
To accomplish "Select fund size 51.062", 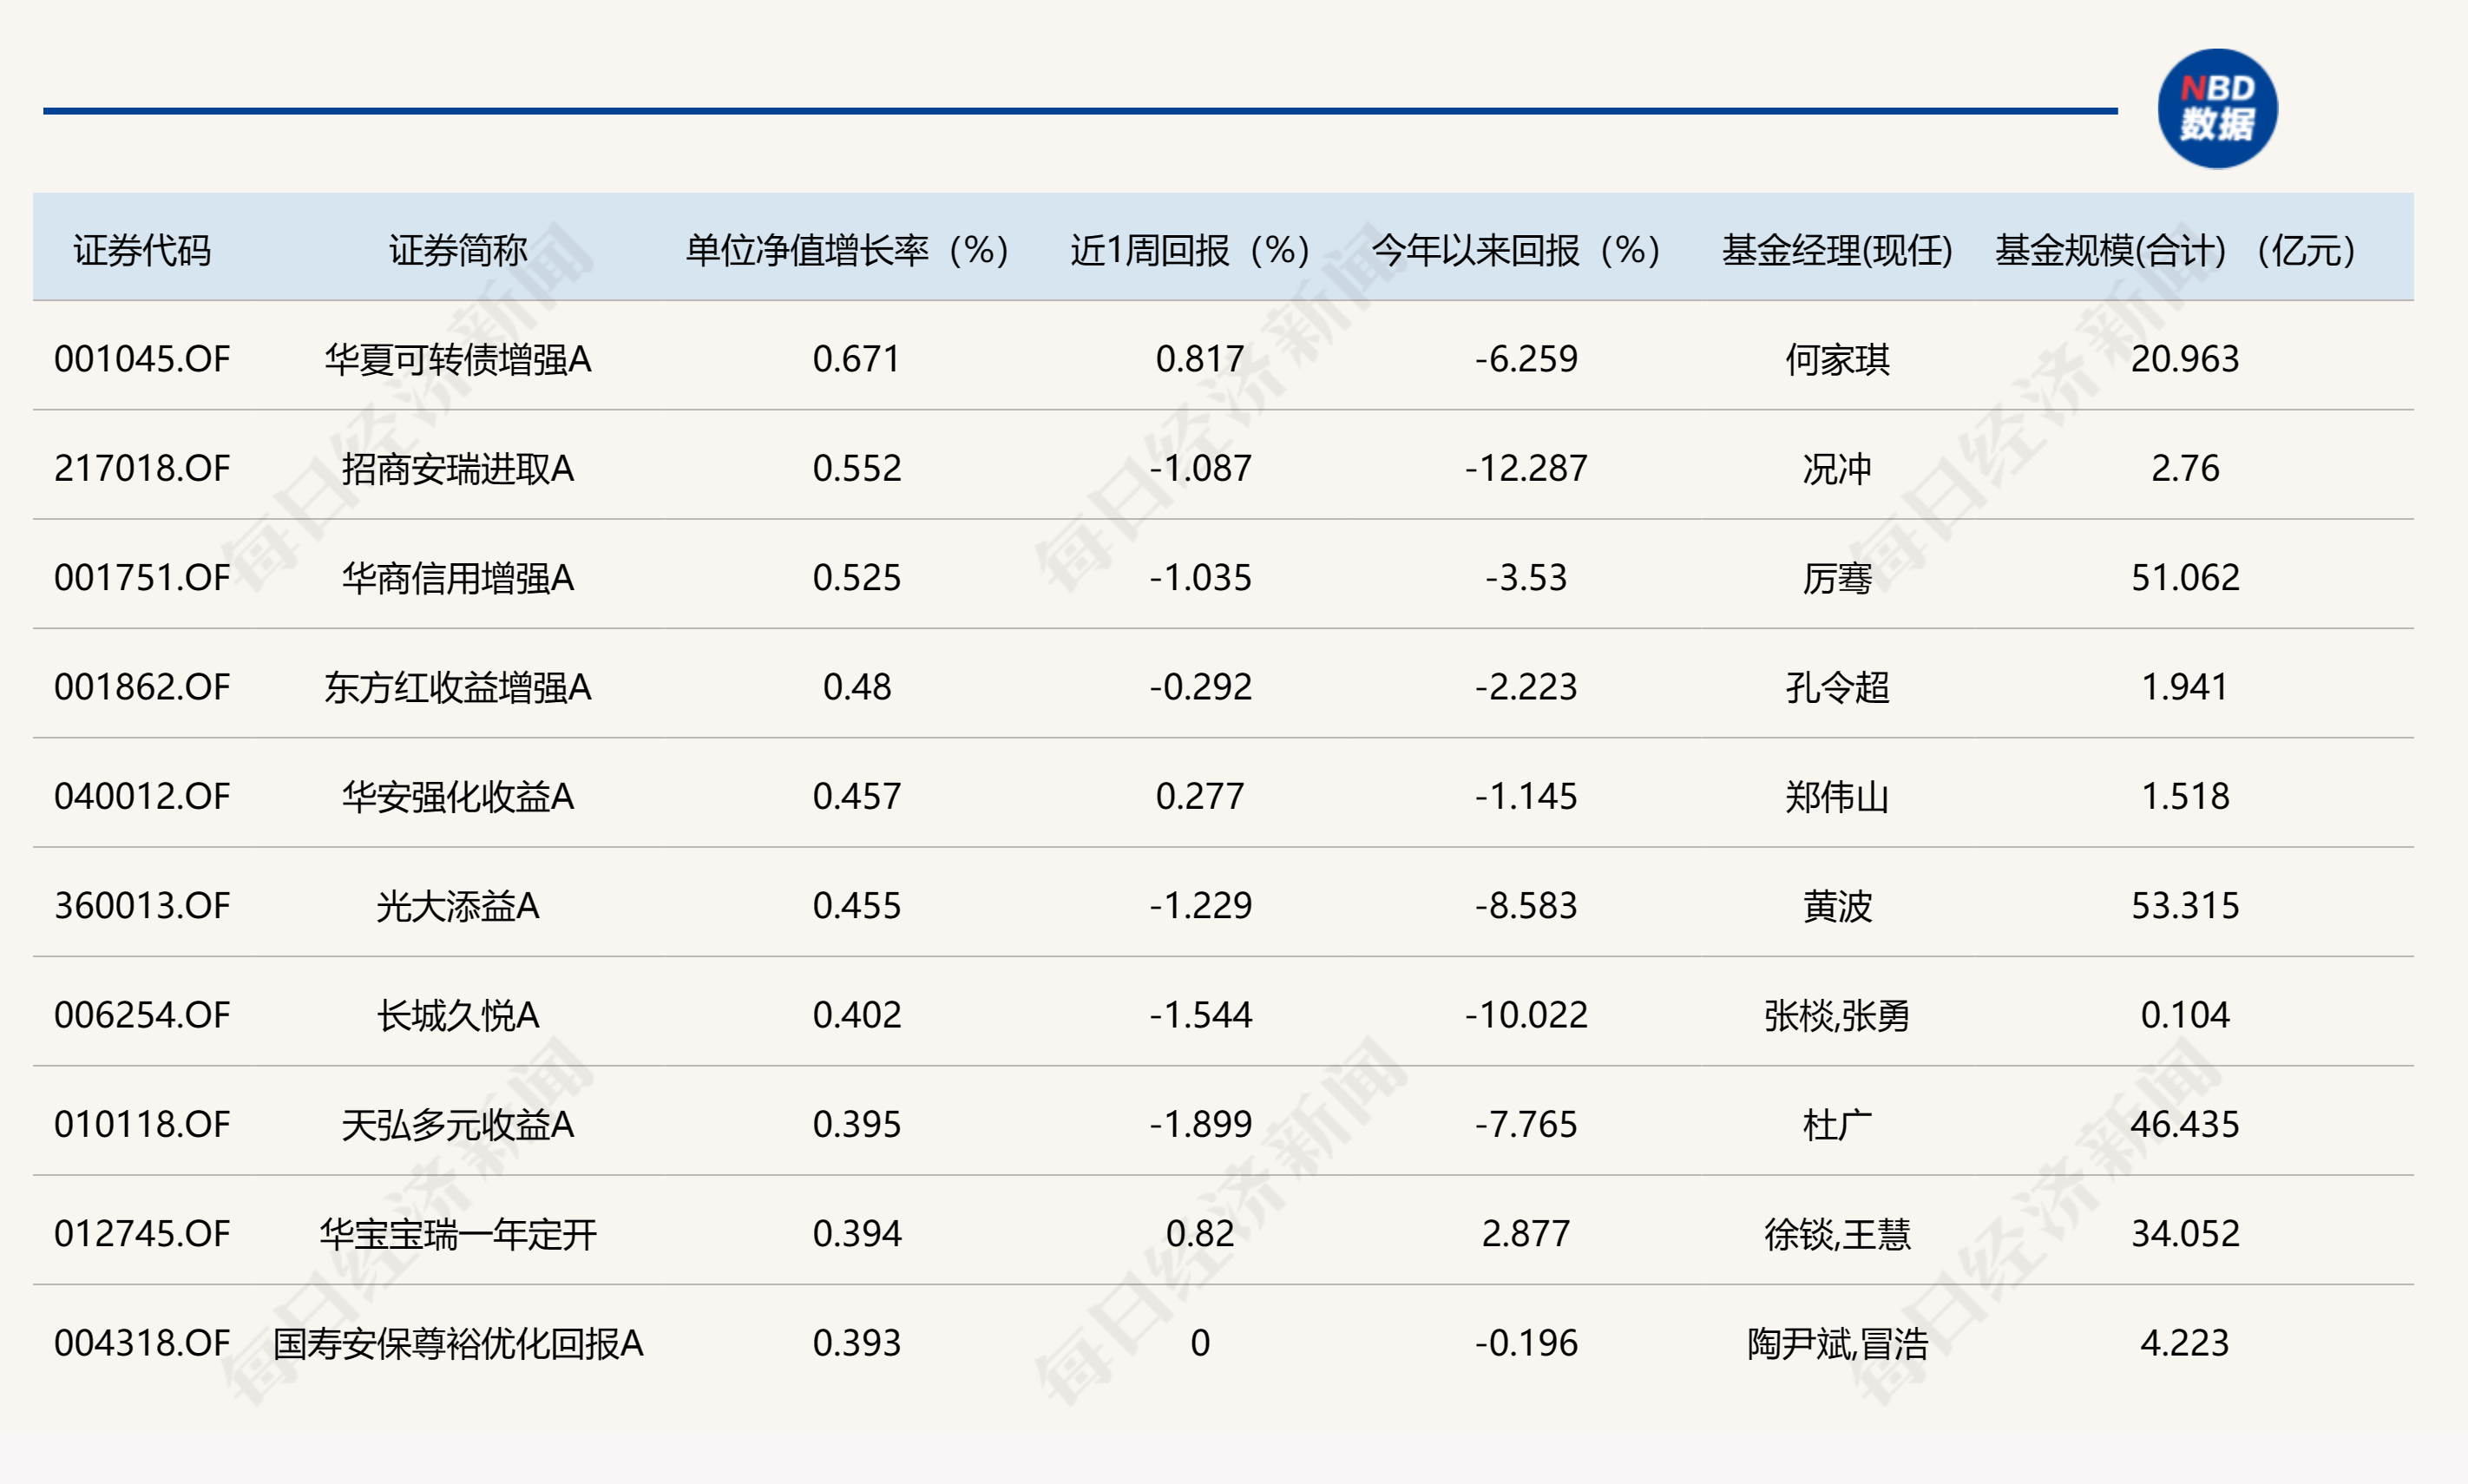I will coord(2185,577).
